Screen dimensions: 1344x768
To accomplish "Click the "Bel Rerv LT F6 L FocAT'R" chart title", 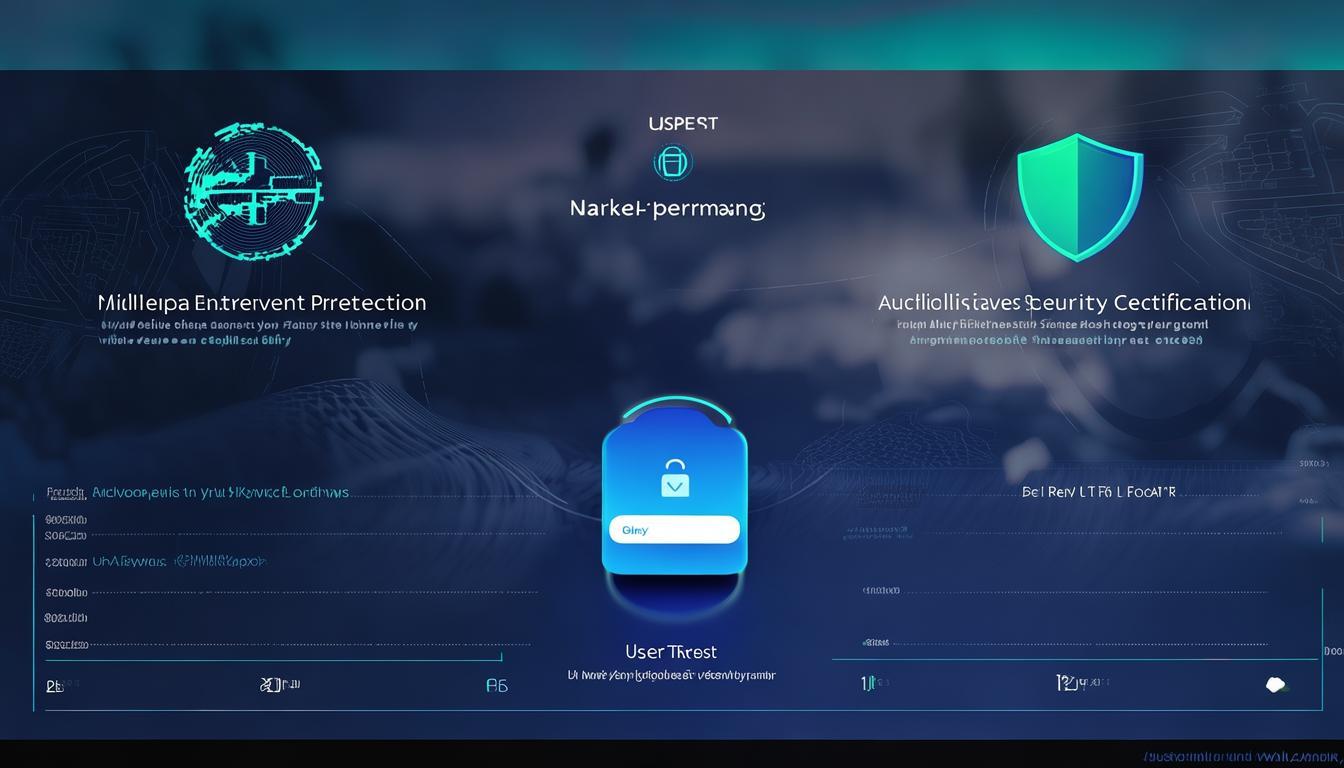I will click(1099, 492).
